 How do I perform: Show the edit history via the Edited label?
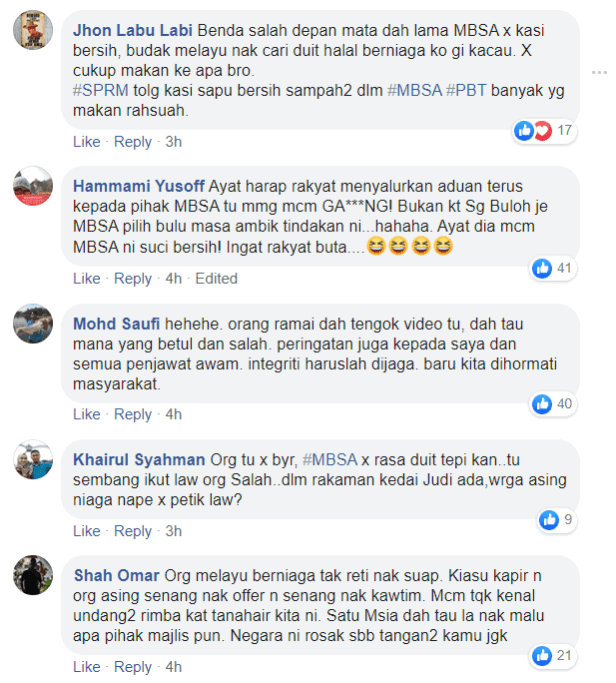pyautogui.click(x=216, y=278)
